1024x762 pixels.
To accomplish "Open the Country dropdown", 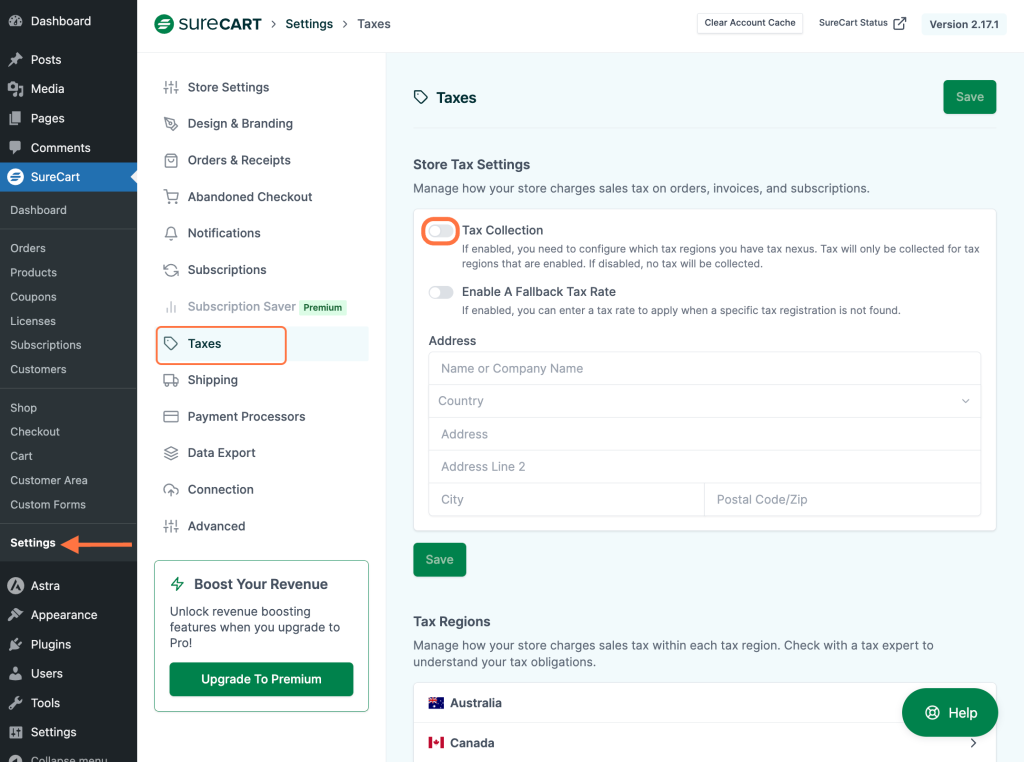I will 704,401.
